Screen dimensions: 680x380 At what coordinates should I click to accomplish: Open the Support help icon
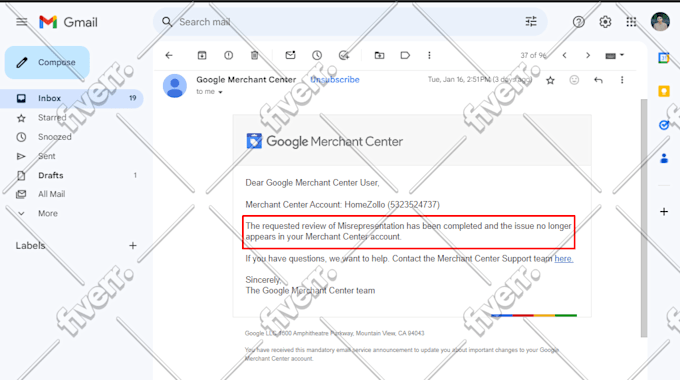pos(579,22)
